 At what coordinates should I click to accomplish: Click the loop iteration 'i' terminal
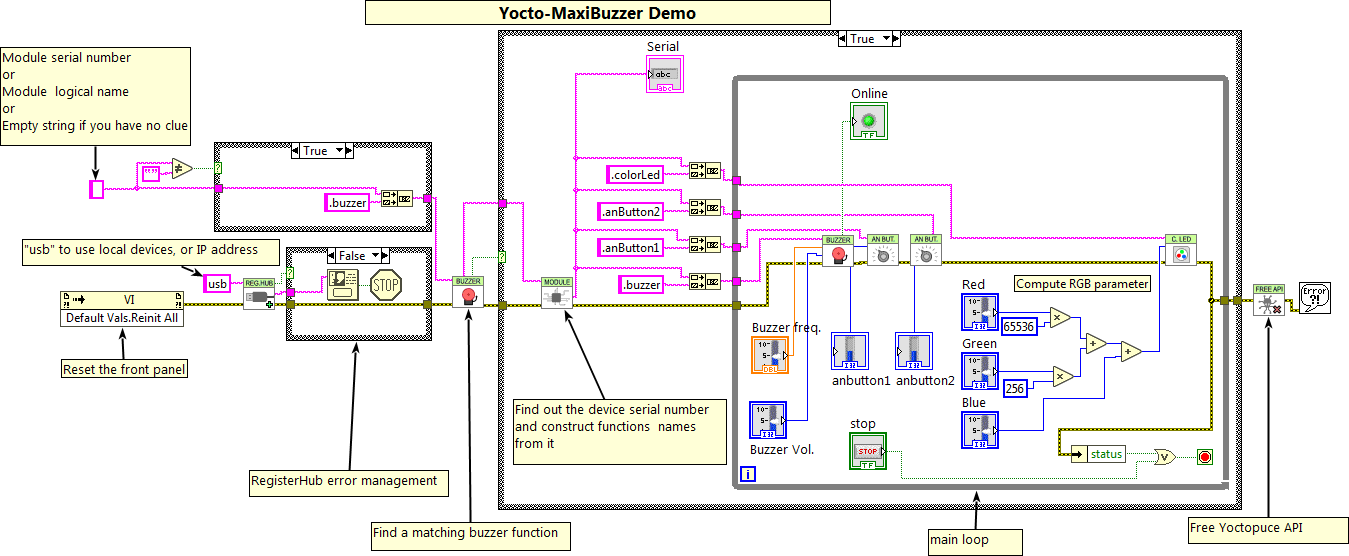pos(748,475)
